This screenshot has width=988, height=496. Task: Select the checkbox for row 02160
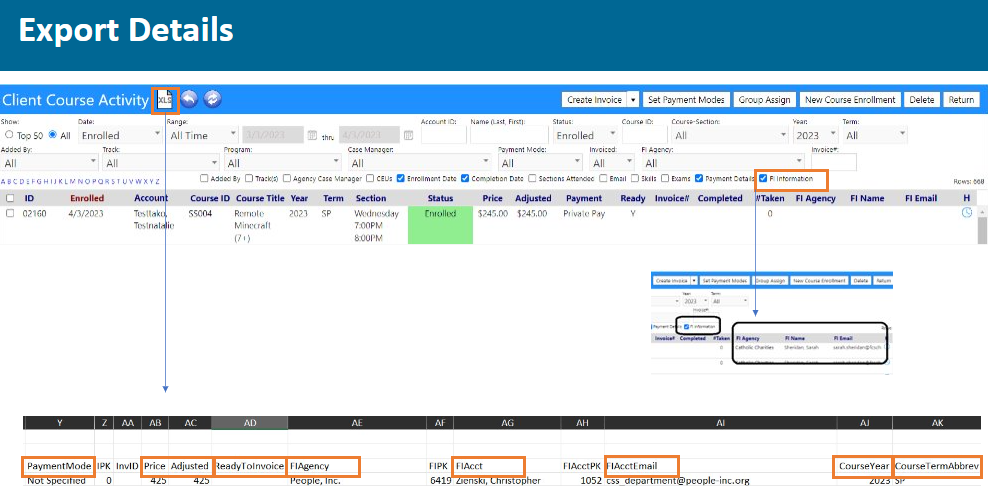click(9, 213)
